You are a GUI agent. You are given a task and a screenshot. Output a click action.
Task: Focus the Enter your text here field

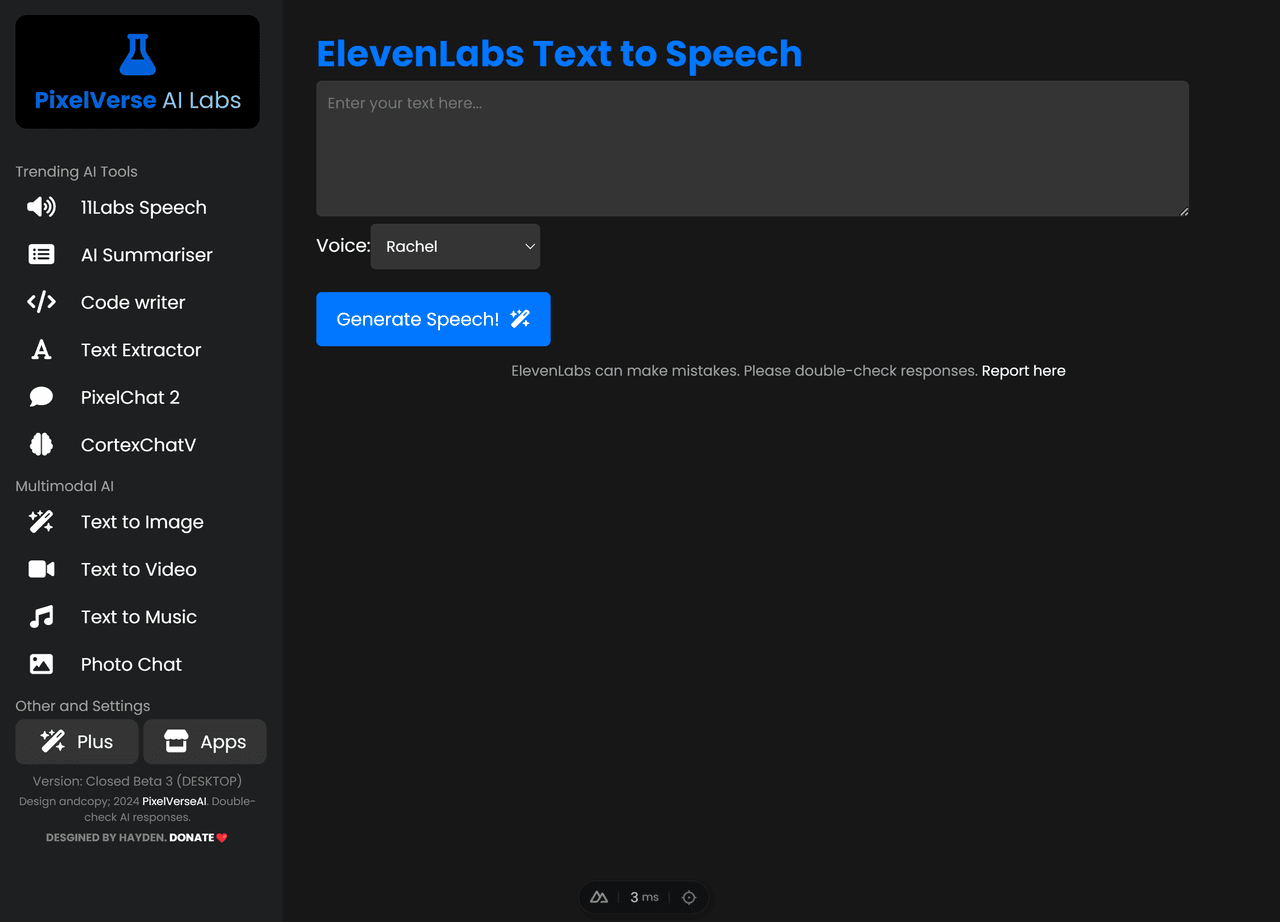752,148
